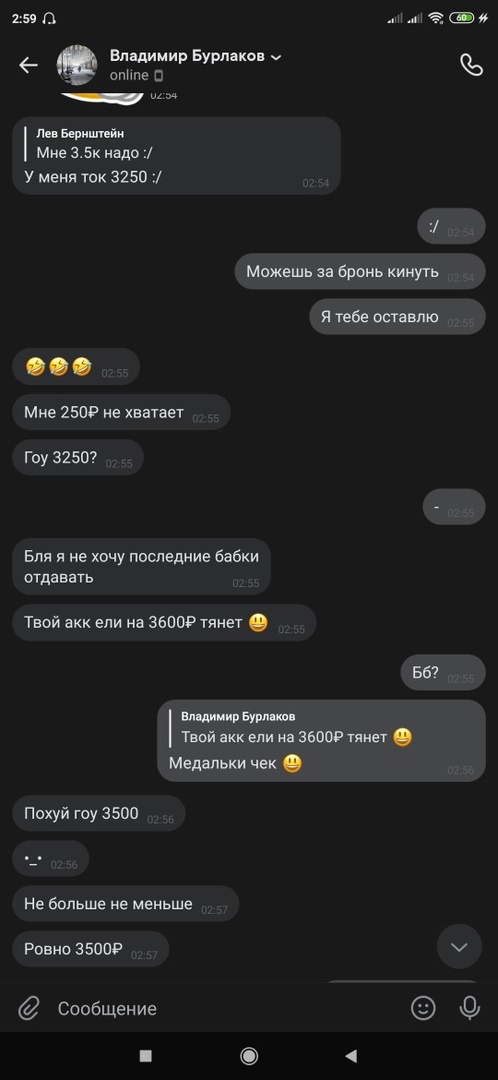This screenshot has height=1080, width=498.
Task: Select message Можешь за бронь кинуть
Action: 360,271
